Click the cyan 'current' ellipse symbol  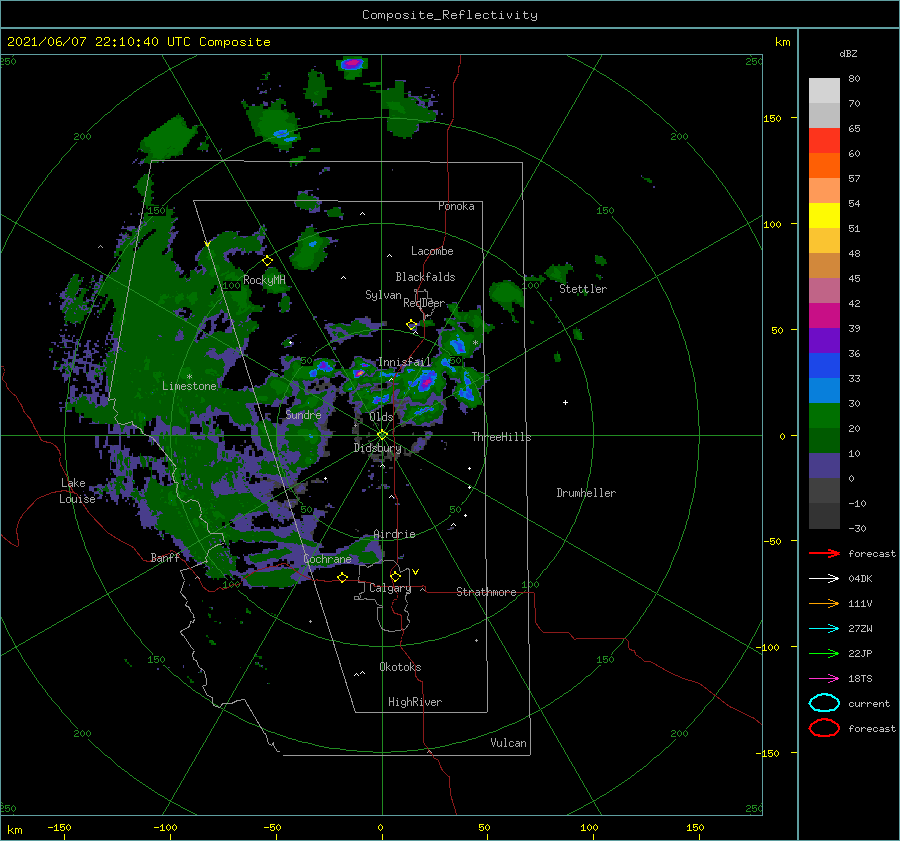tap(824, 703)
